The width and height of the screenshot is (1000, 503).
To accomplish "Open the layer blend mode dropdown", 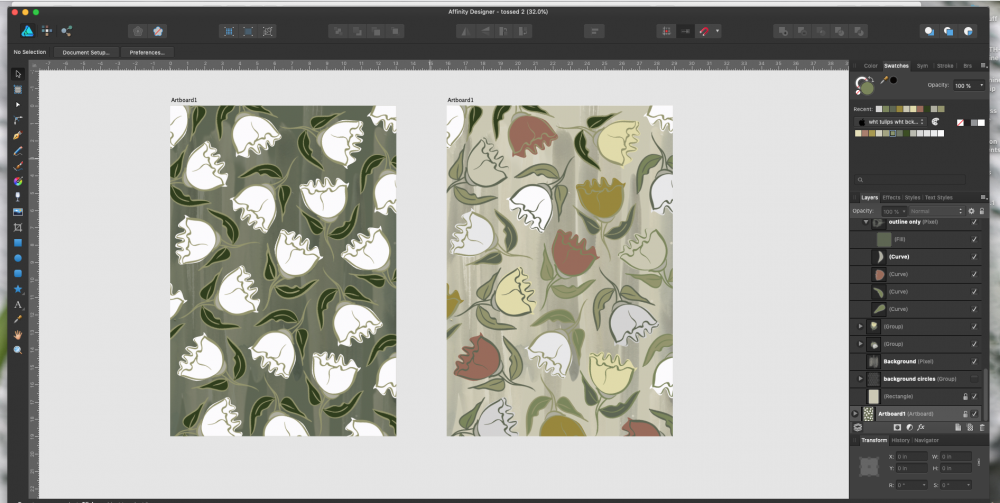I will point(935,211).
